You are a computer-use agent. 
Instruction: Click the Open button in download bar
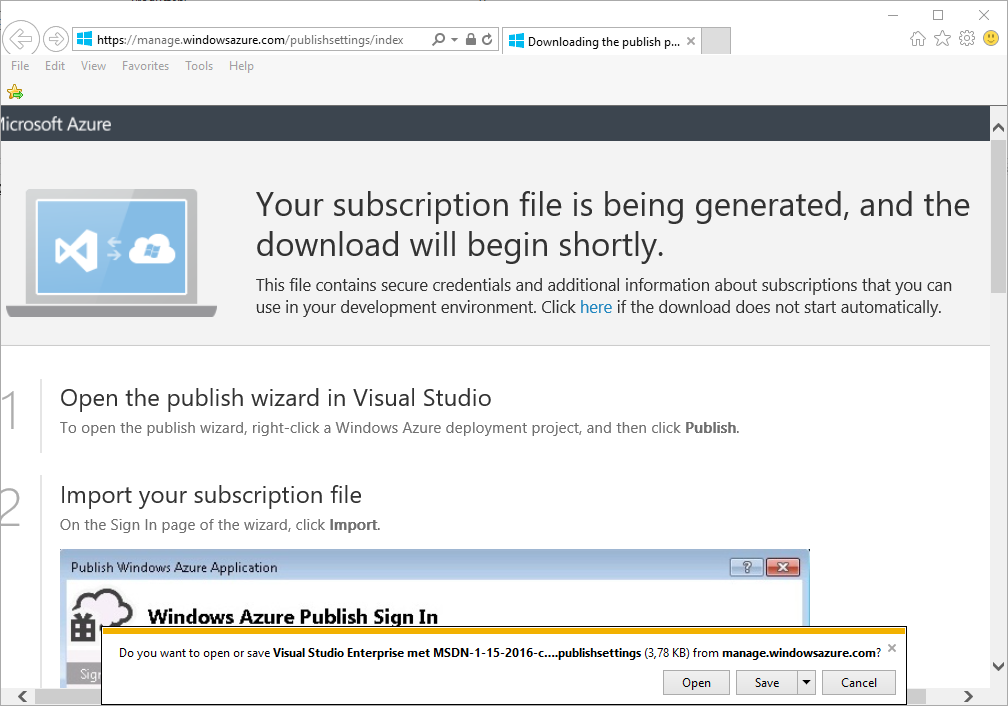click(x=696, y=683)
